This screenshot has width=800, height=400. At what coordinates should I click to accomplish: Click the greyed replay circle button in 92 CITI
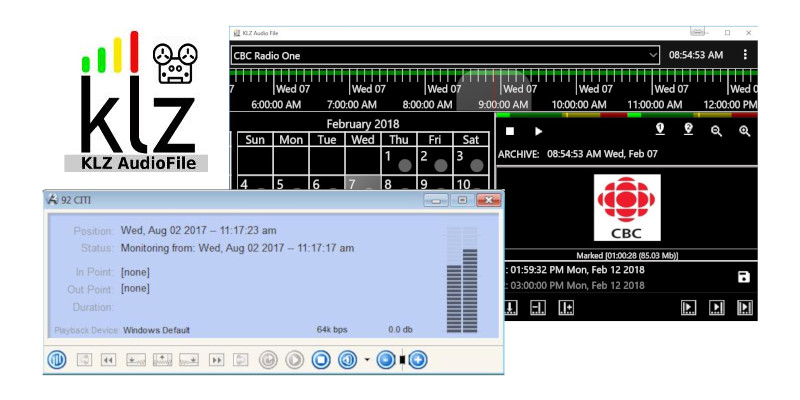[x=268, y=360]
